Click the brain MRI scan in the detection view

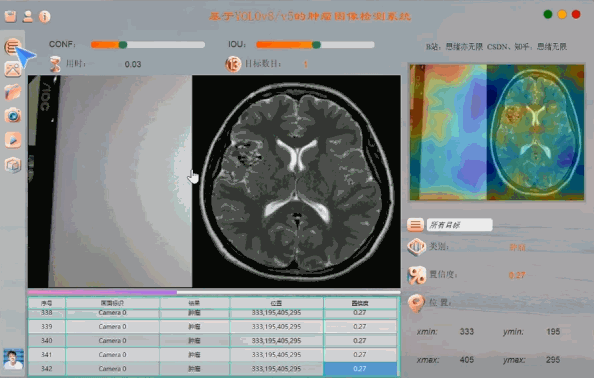coord(296,181)
